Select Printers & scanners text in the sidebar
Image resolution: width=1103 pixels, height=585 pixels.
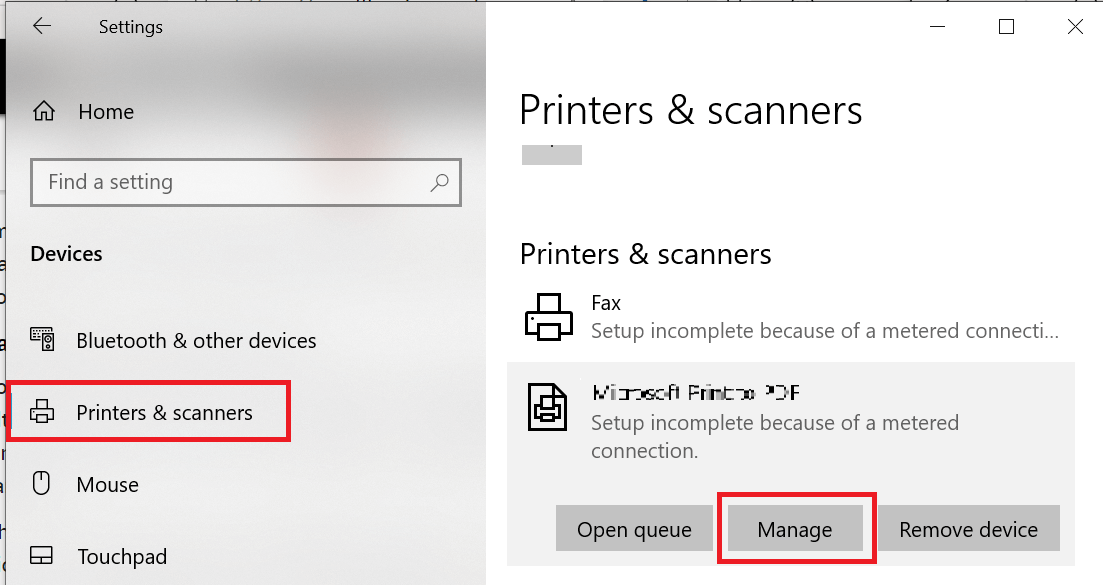(x=164, y=413)
